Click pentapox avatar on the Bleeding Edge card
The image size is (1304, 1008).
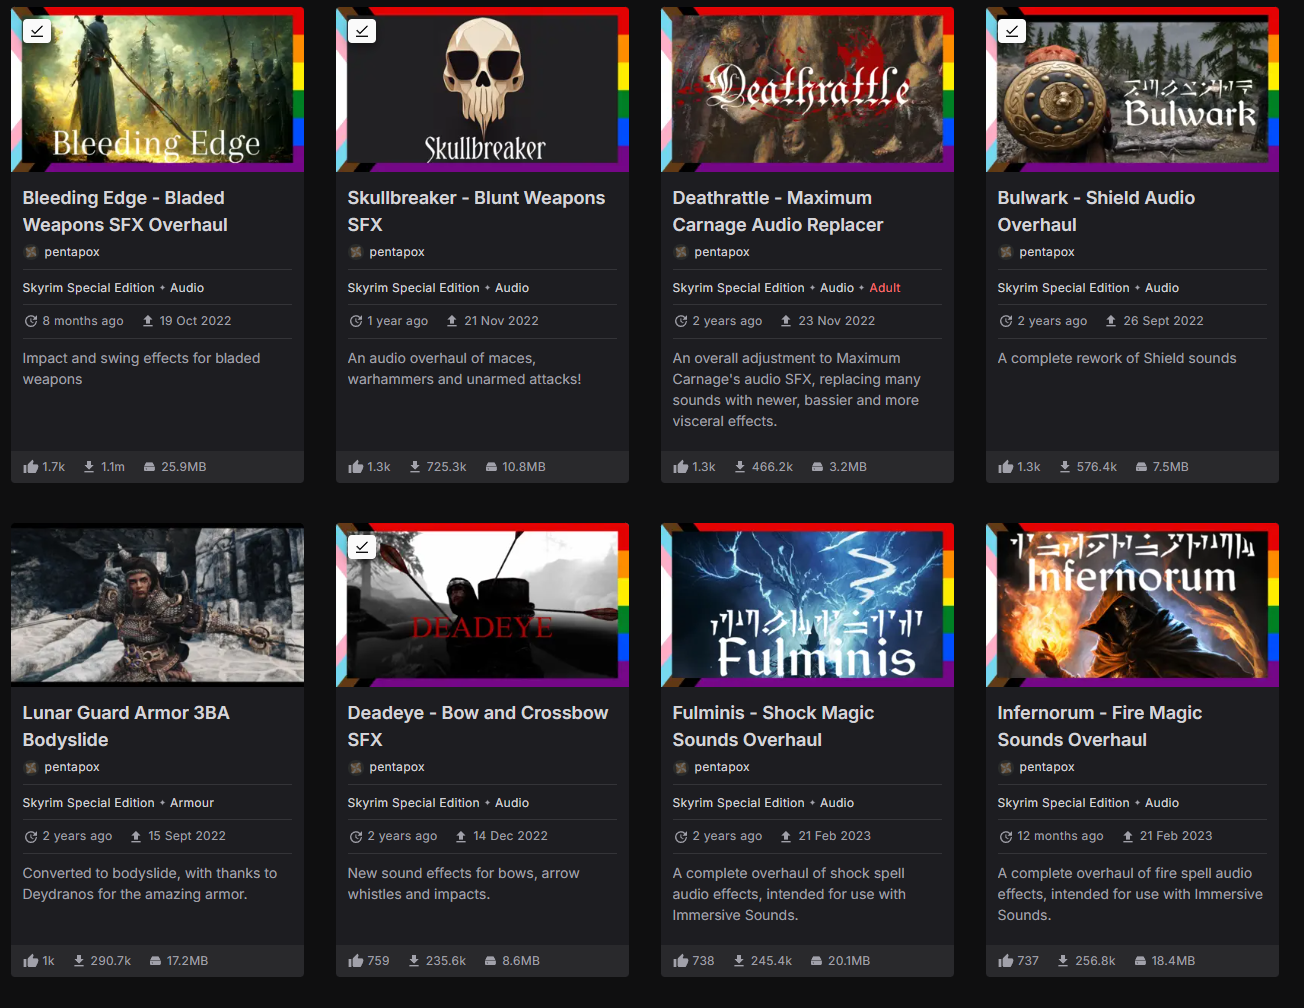pos(31,252)
